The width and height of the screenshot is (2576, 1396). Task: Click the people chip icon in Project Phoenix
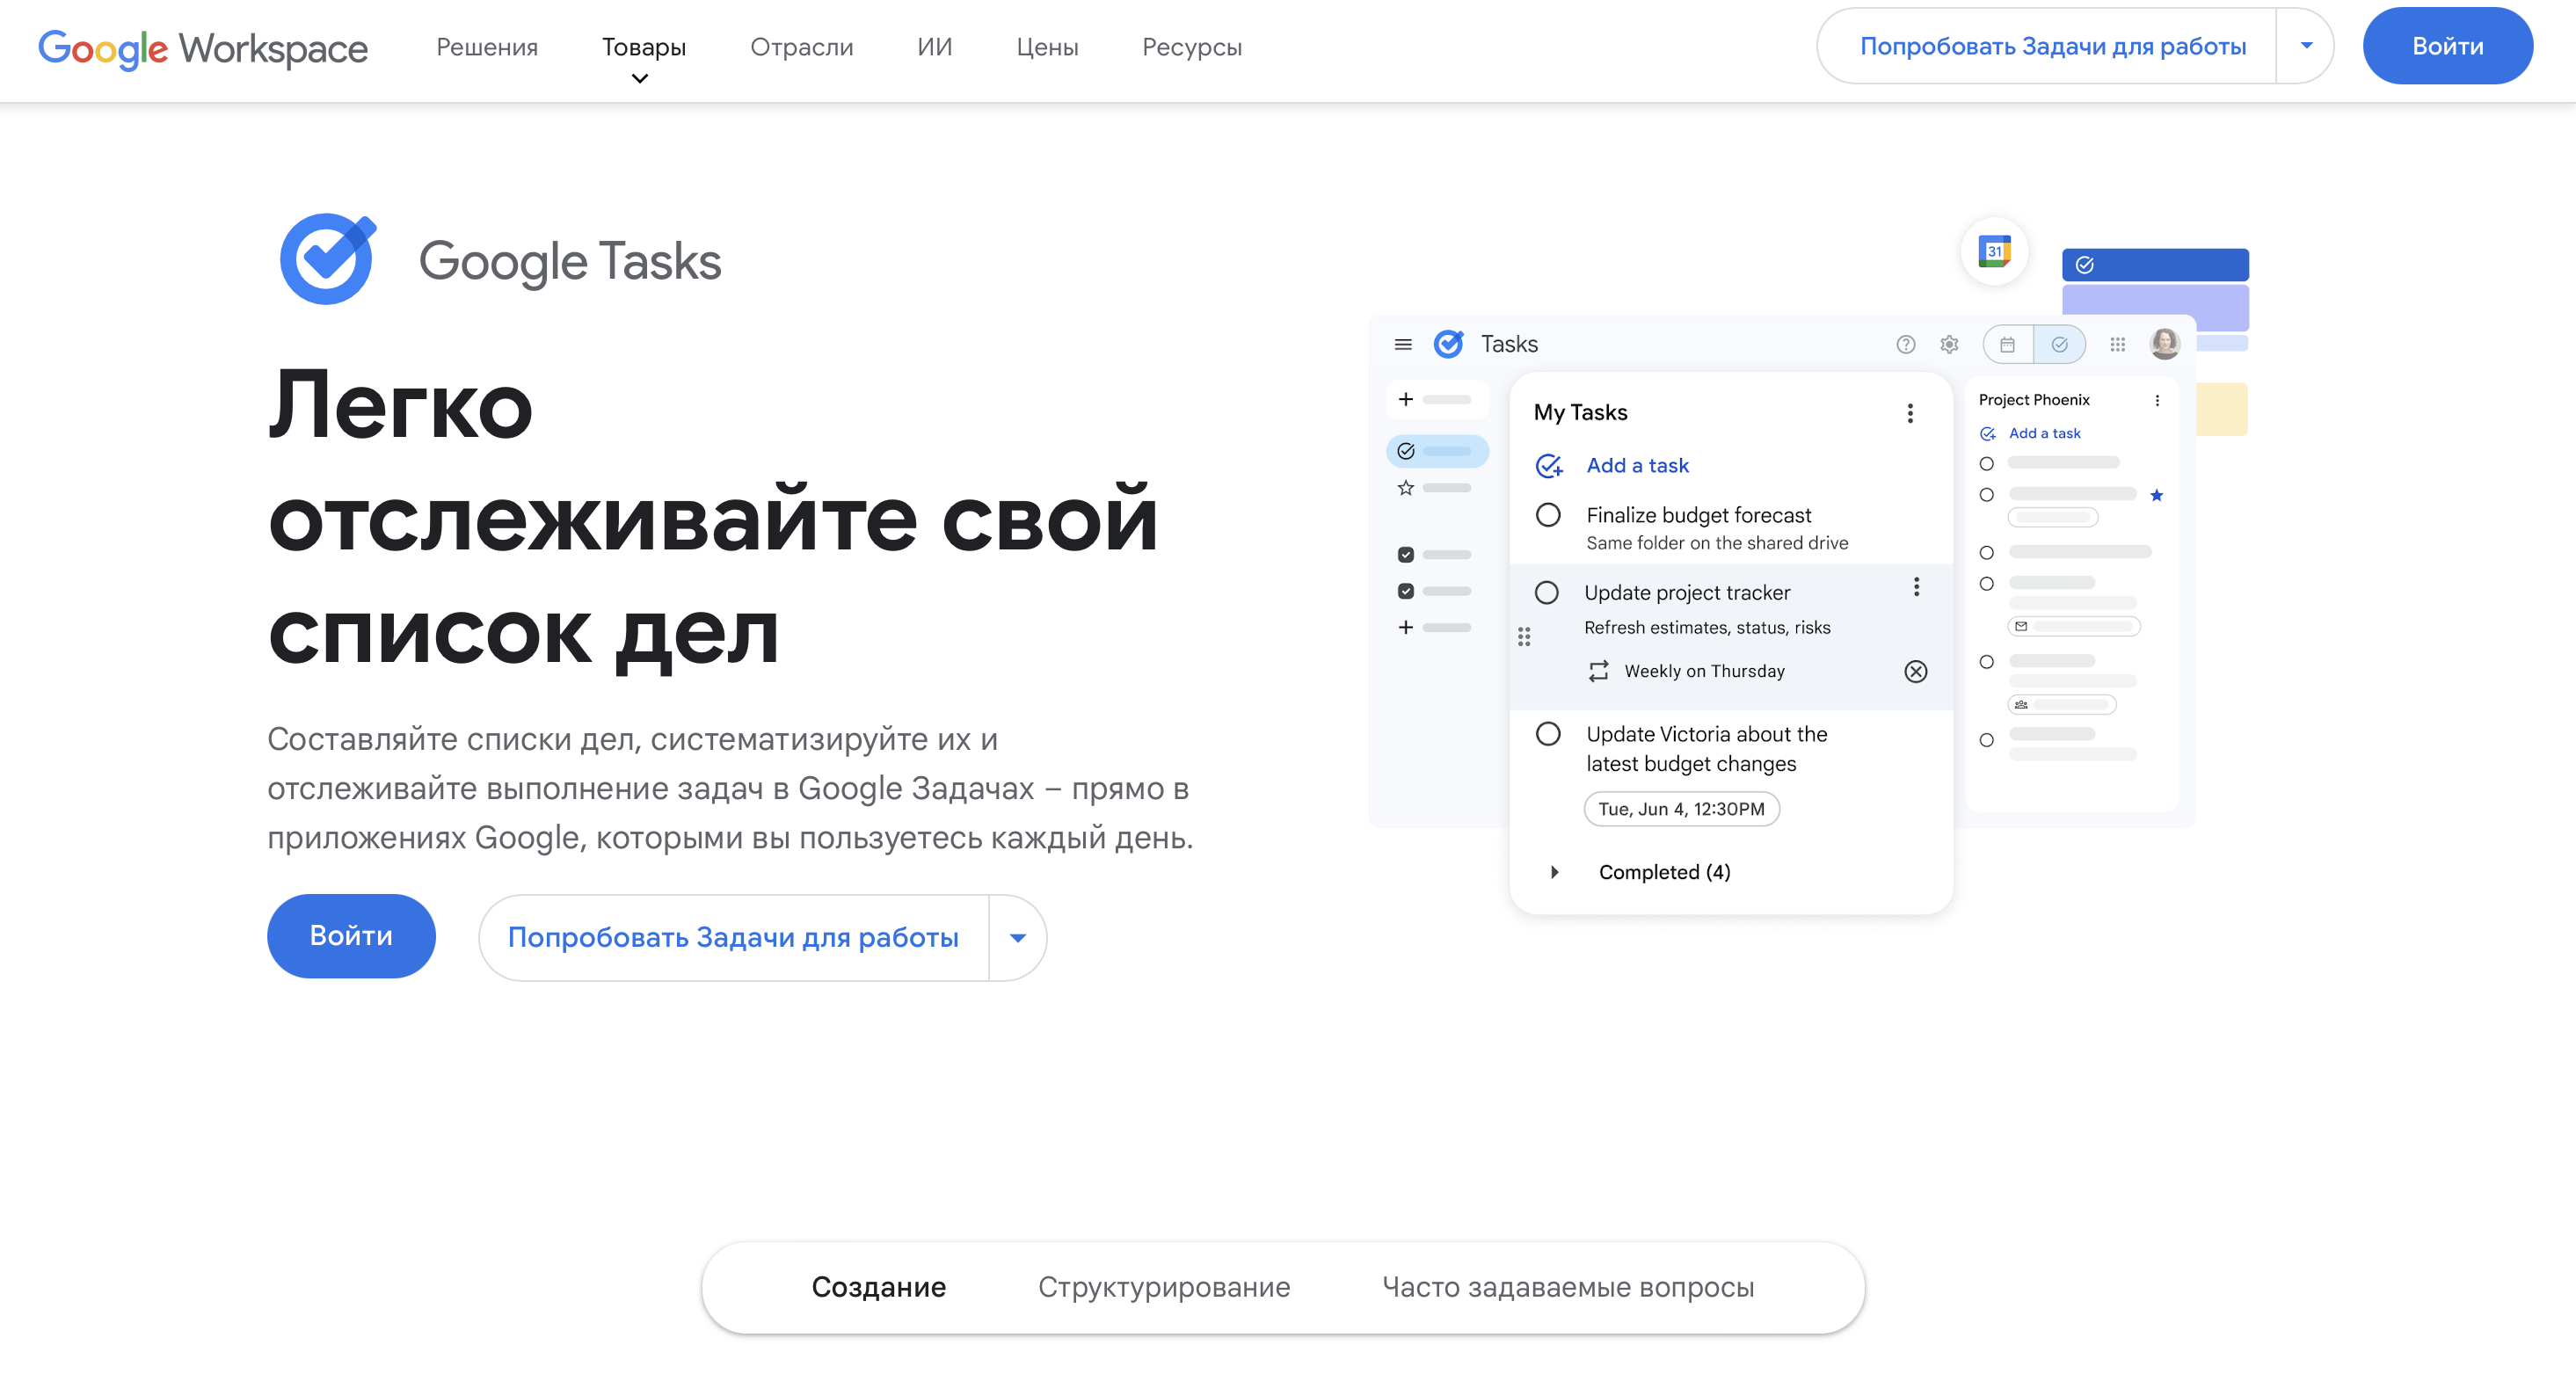click(2021, 704)
